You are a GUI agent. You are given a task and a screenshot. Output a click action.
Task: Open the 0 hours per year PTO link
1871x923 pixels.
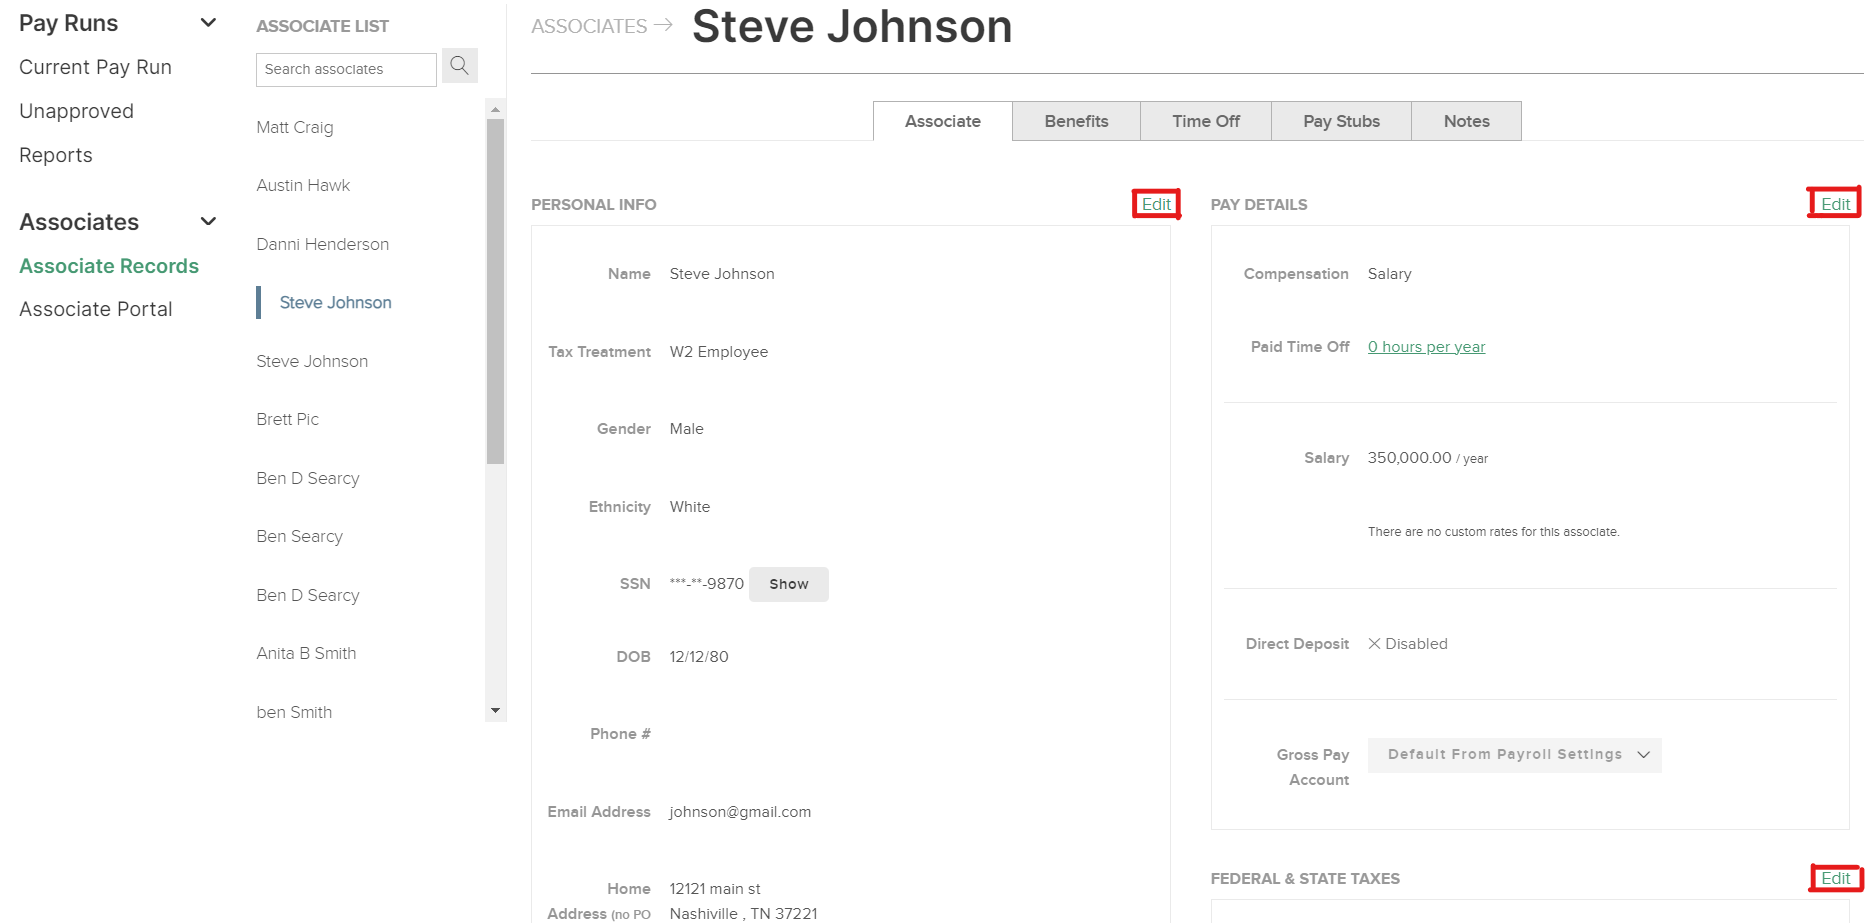(x=1426, y=346)
